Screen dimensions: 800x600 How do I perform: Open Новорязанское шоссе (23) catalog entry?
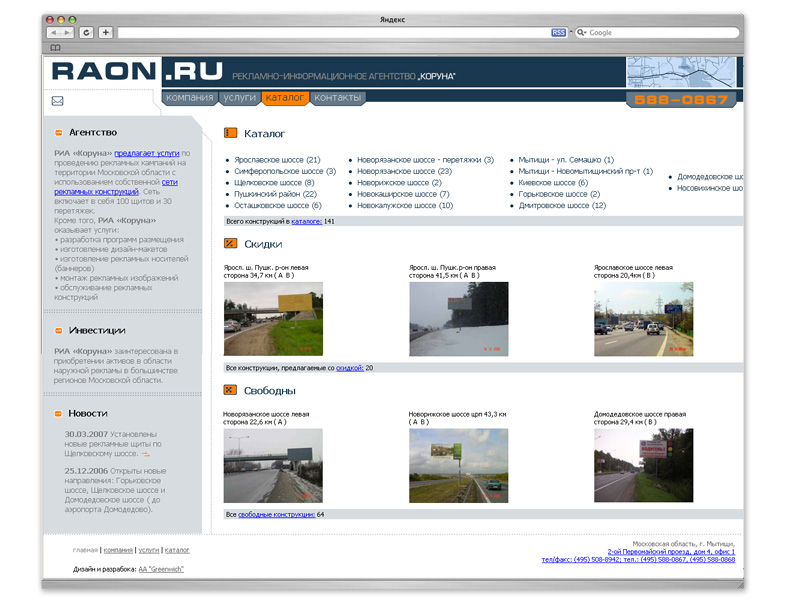pyautogui.click(x=405, y=171)
